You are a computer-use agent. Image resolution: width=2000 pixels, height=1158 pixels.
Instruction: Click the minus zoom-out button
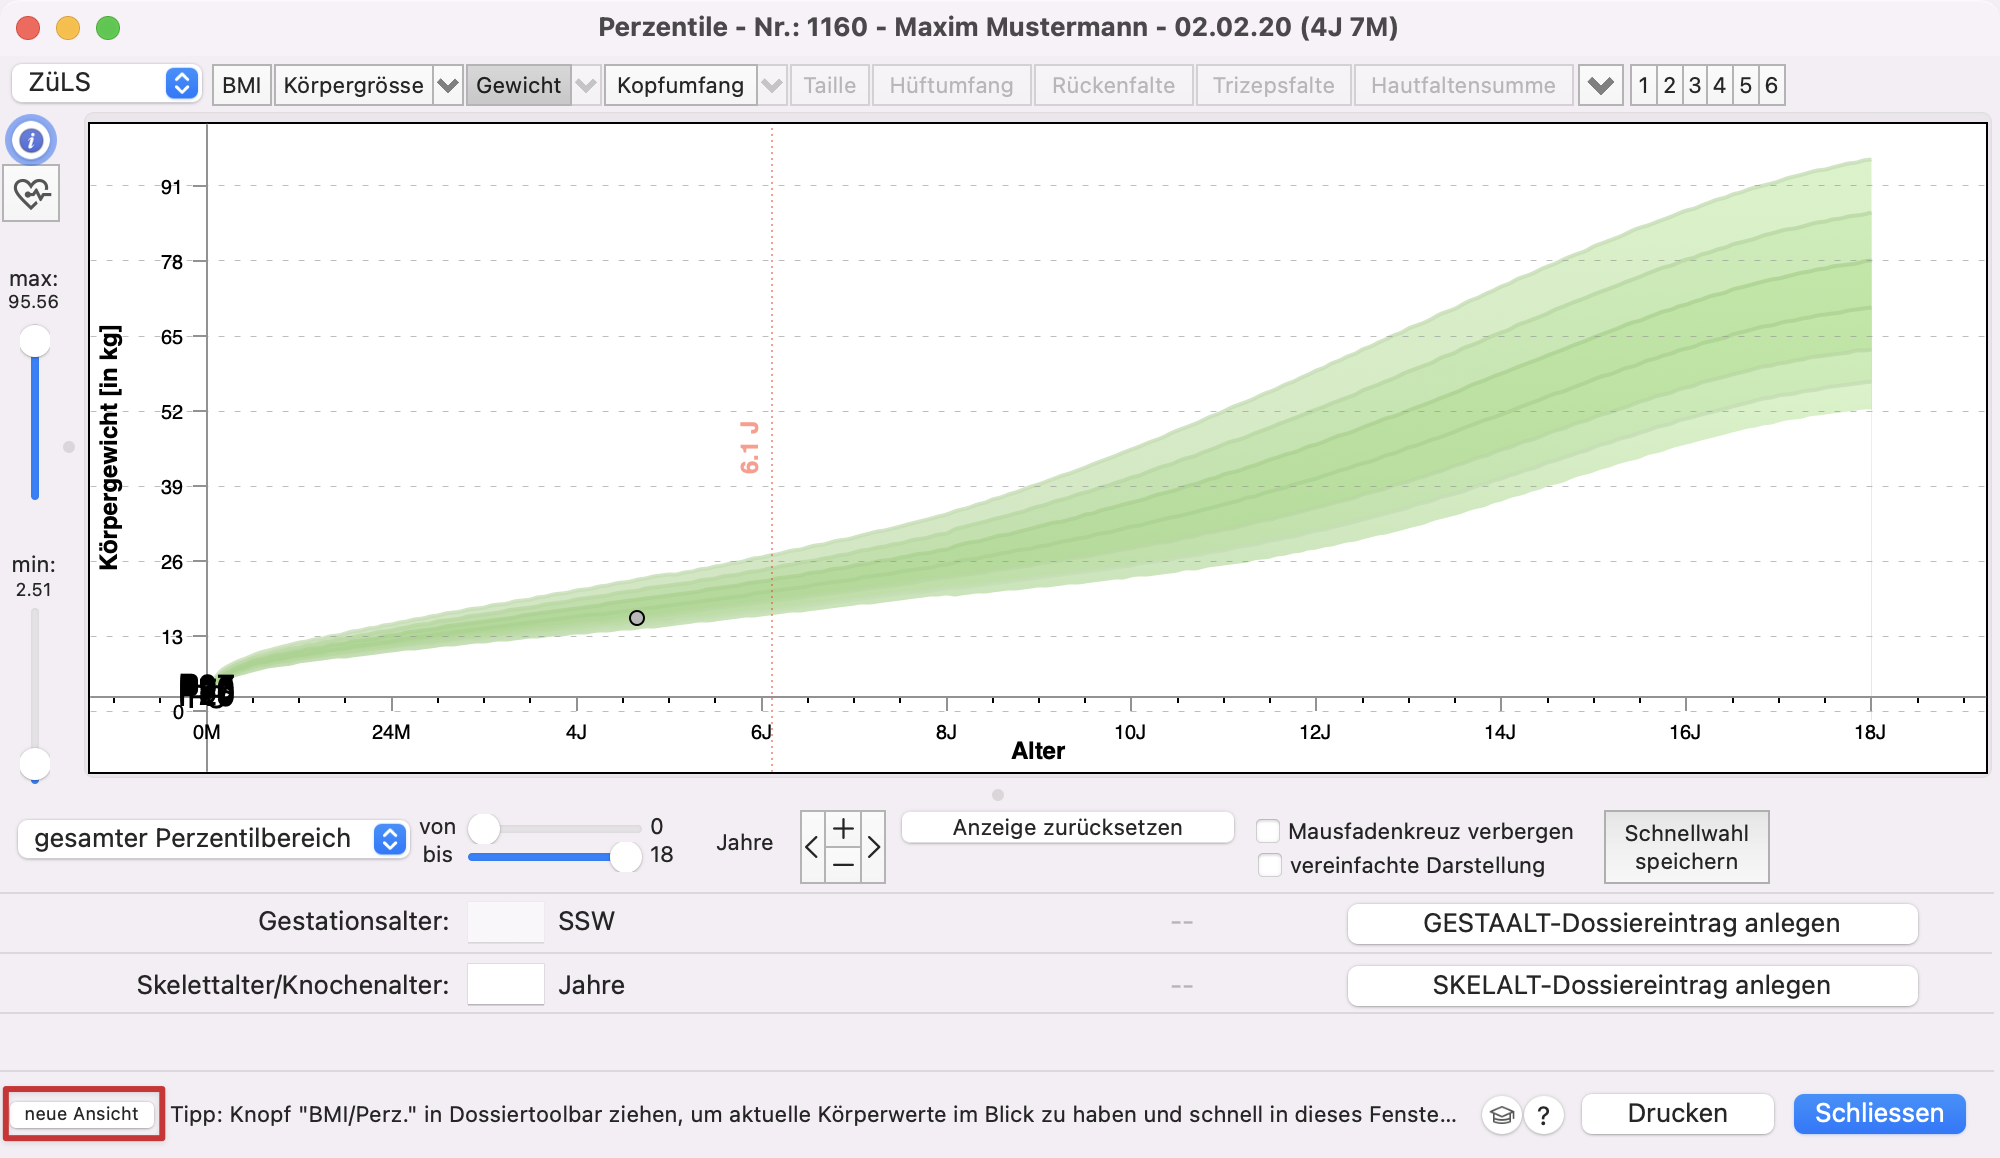(x=844, y=864)
